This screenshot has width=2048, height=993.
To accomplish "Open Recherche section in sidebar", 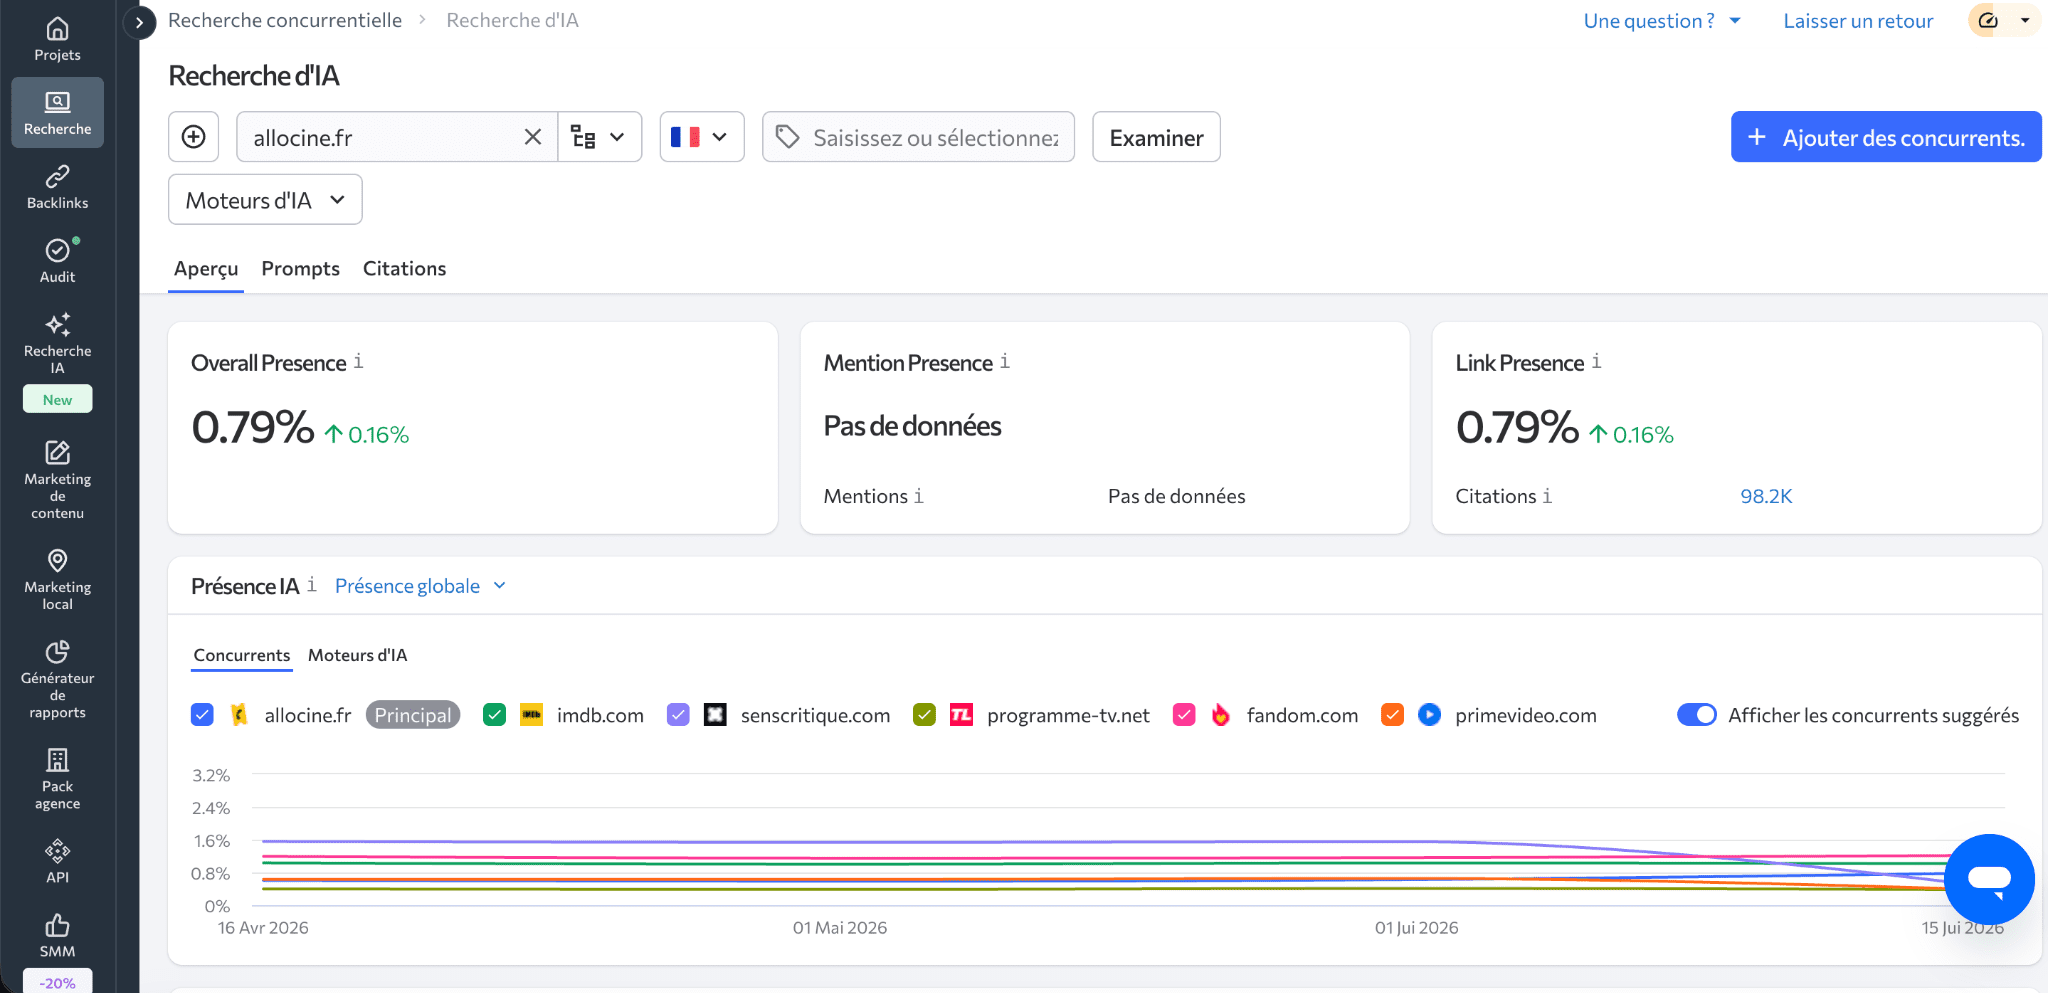I will click(x=57, y=113).
